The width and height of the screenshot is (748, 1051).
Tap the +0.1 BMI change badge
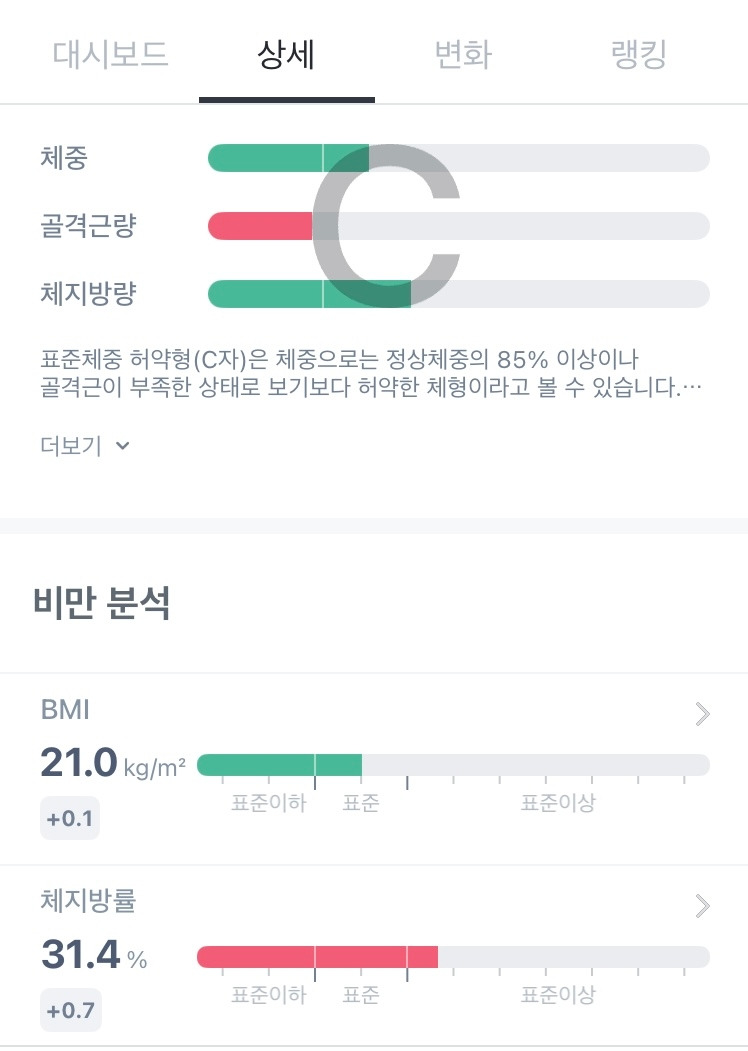click(x=70, y=820)
